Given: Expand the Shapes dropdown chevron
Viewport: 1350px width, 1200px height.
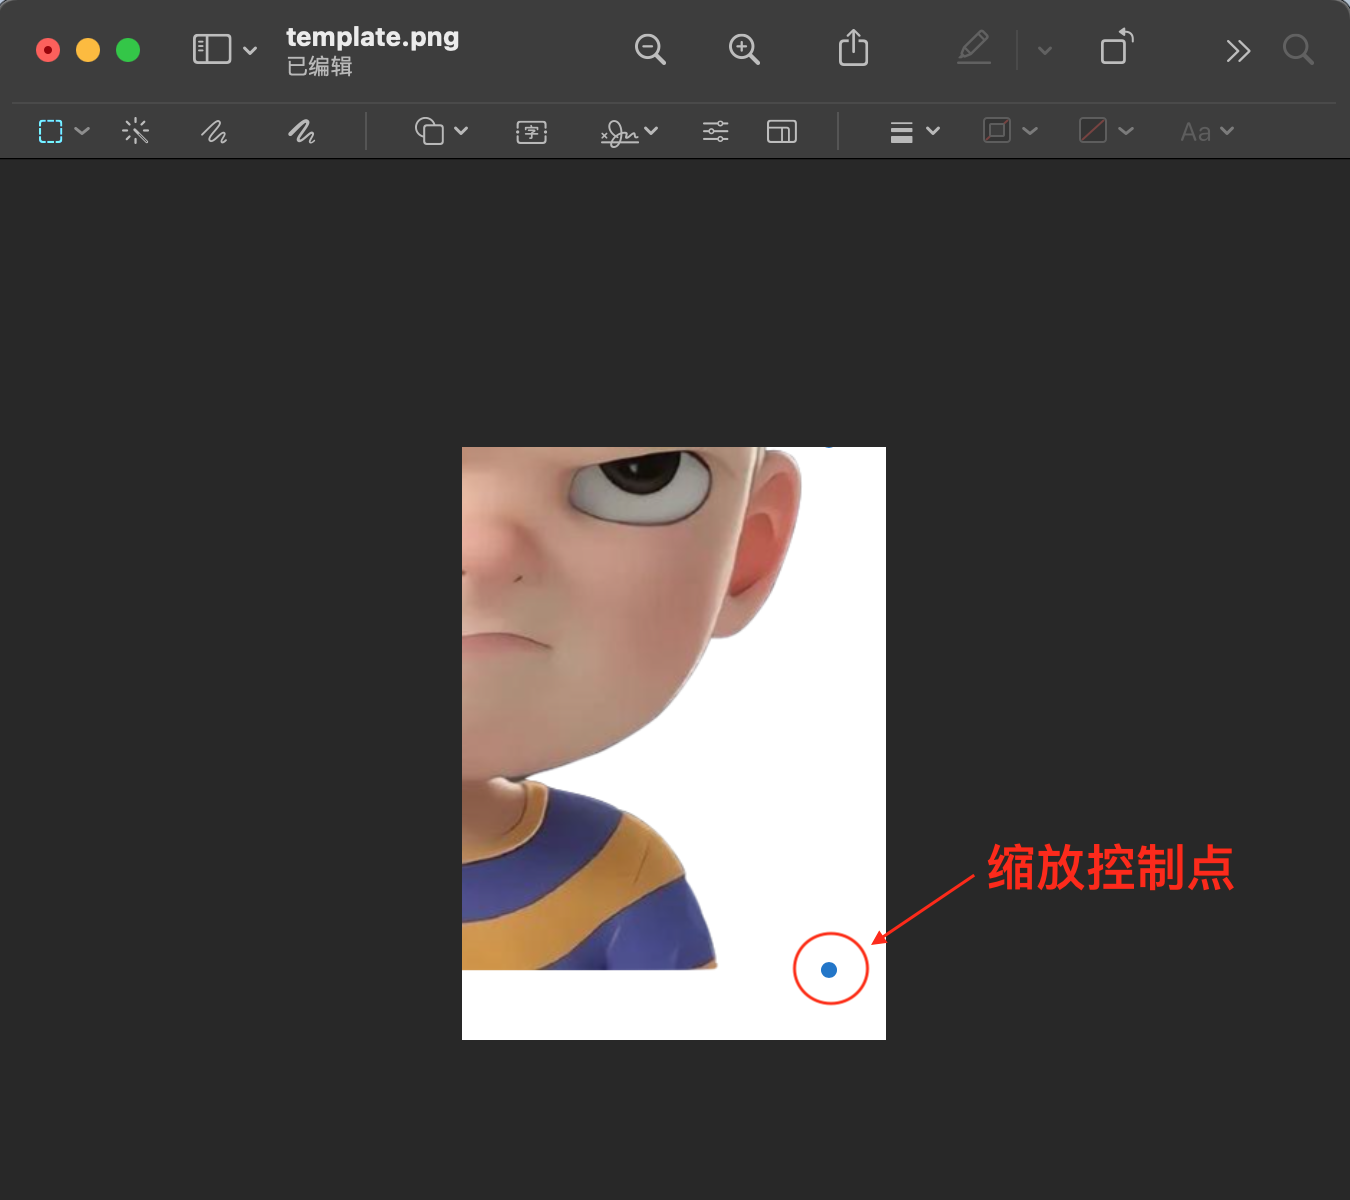Looking at the screenshot, I should point(461,131).
